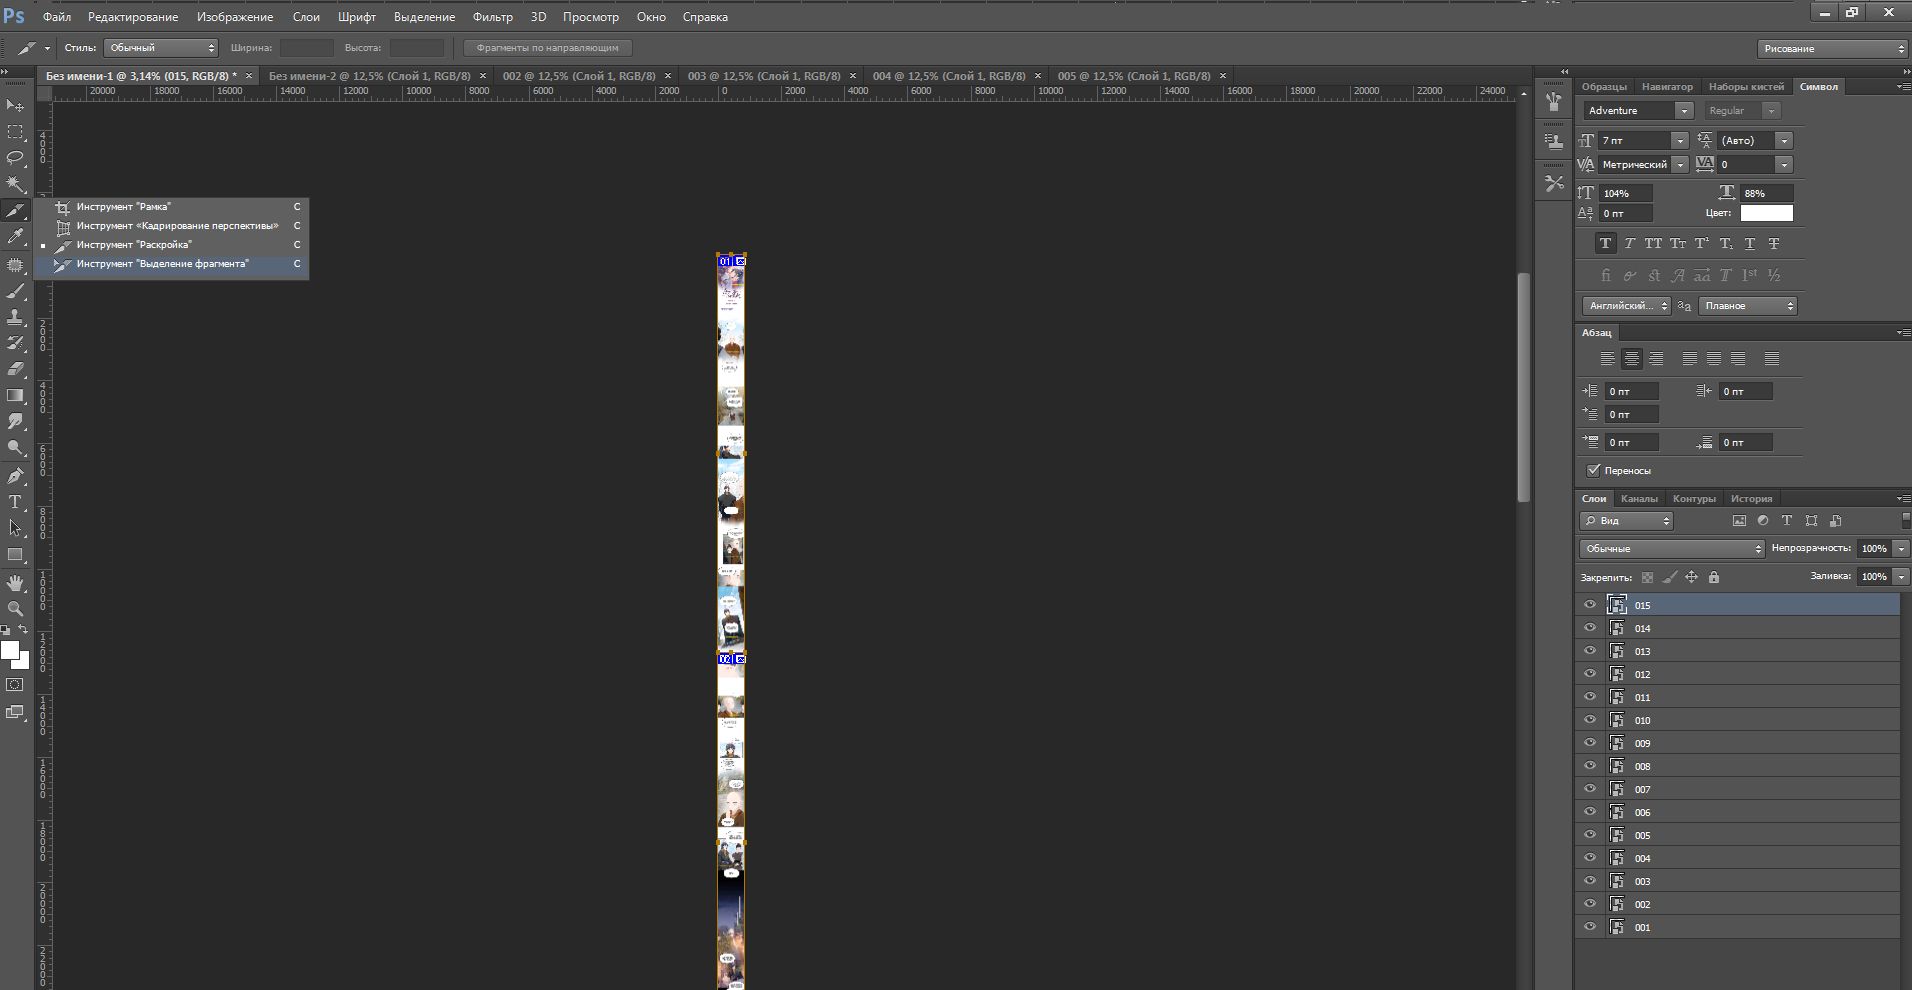Click the vertical scale 104% field
1912x990 pixels.
click(x=1625, y=193)
